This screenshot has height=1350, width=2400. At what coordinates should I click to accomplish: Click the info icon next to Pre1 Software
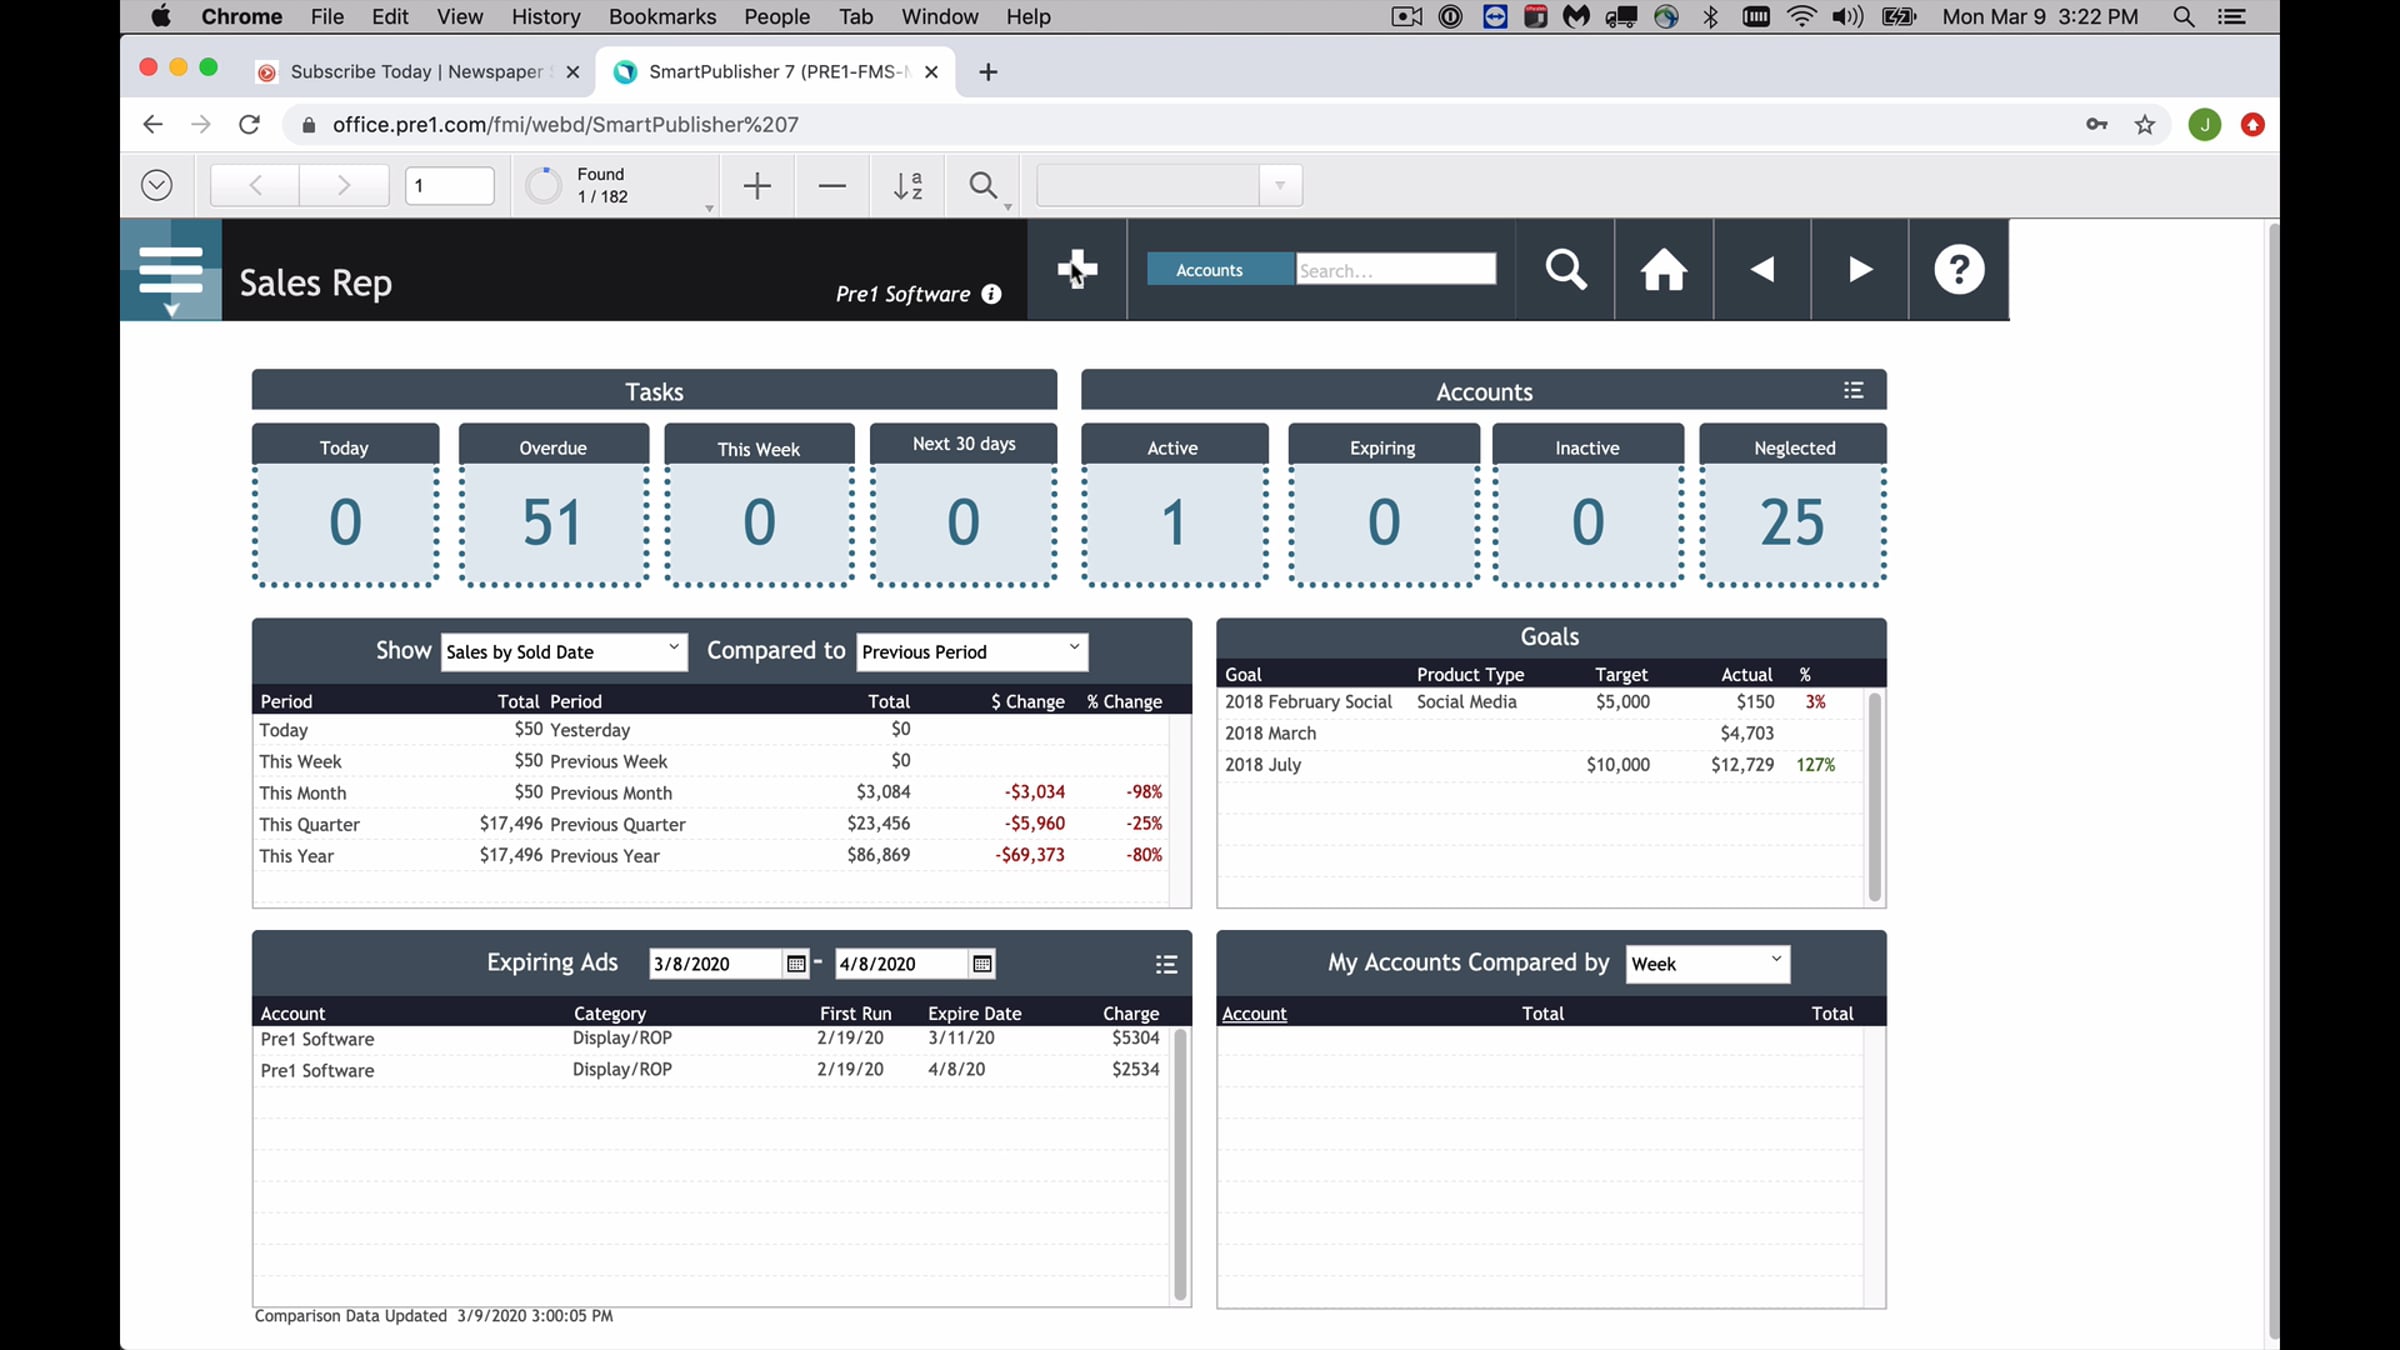(991, 294)
